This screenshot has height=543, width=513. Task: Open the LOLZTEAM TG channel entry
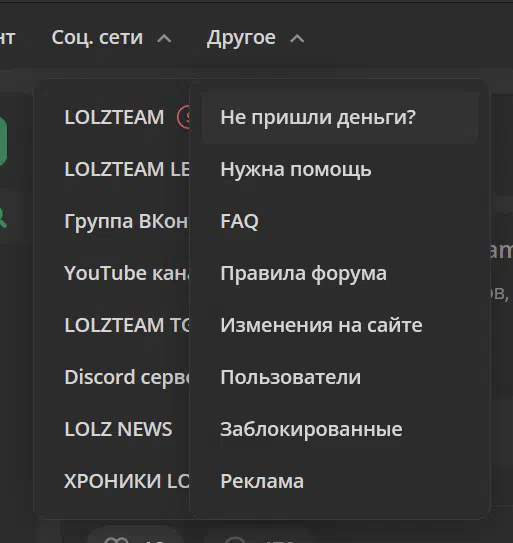click(x=127, y=325)
